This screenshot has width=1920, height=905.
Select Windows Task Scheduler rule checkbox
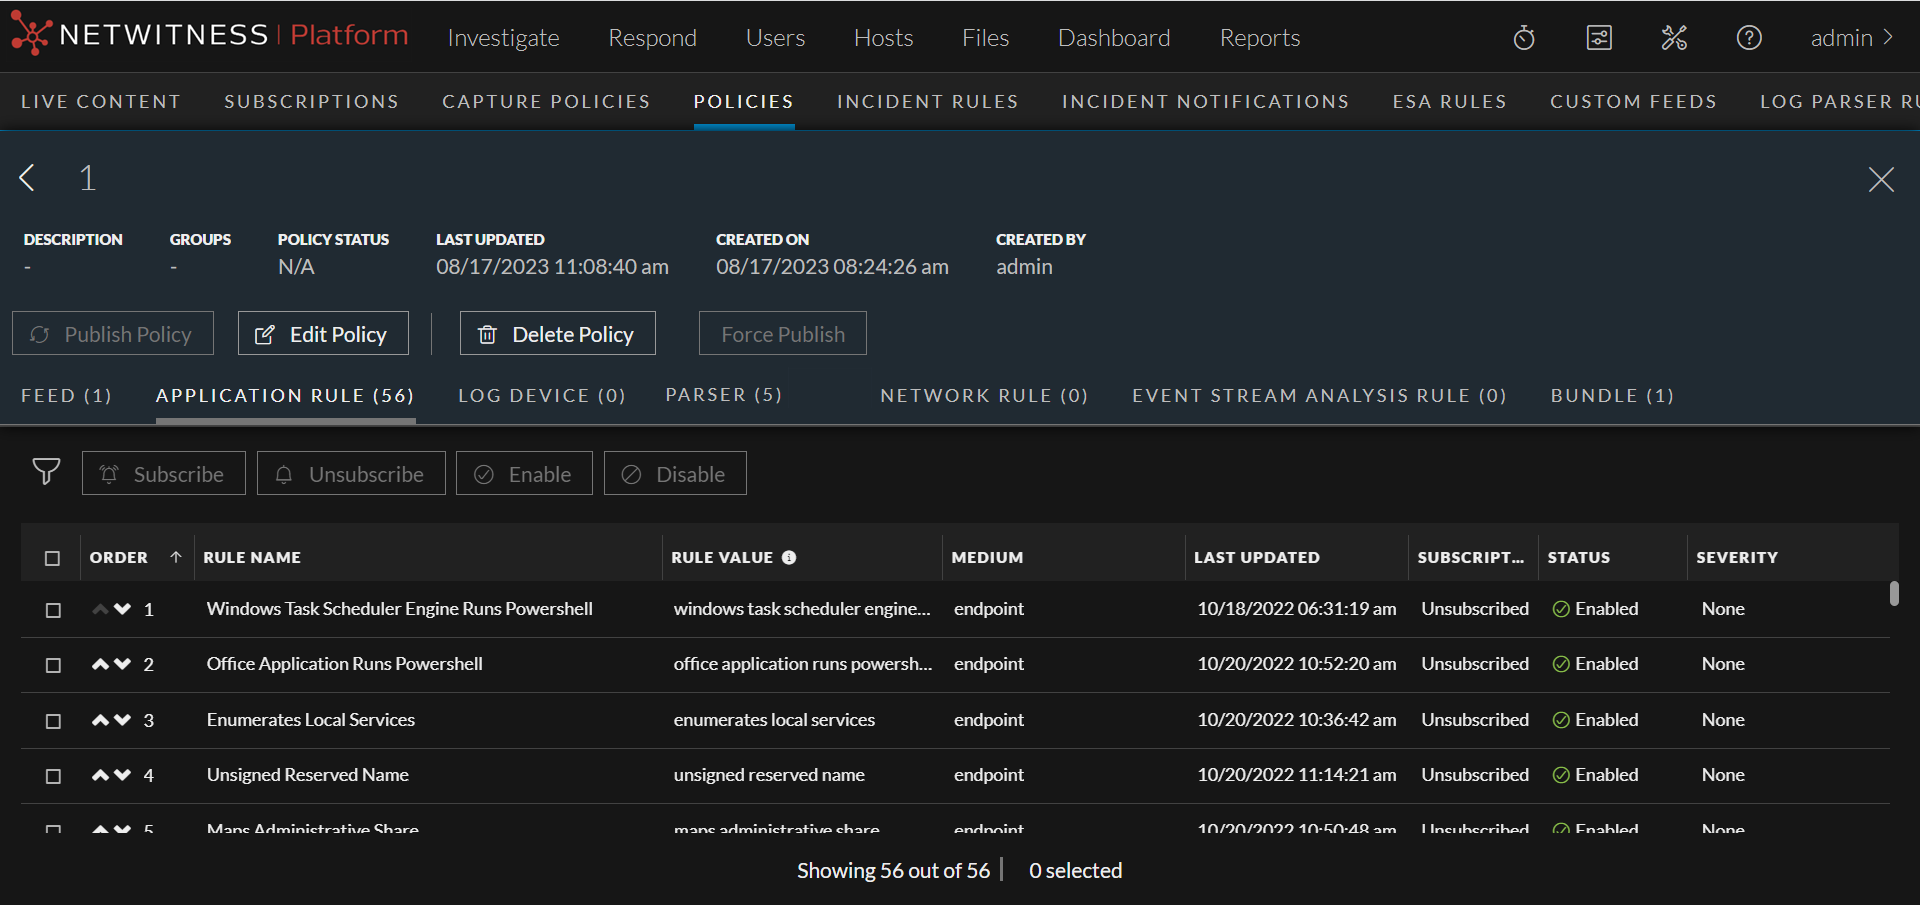click(53, 610)
